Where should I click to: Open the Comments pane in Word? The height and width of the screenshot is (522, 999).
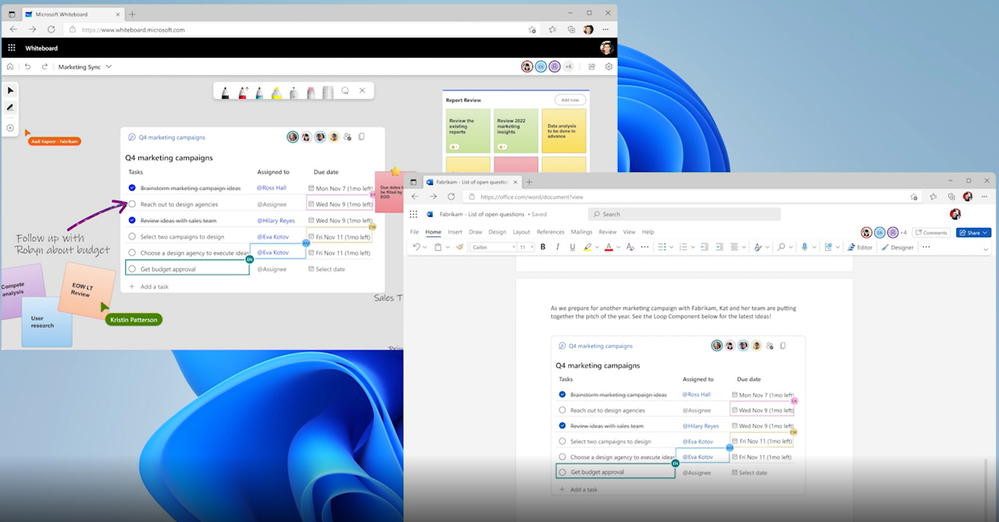coord(931,233)
